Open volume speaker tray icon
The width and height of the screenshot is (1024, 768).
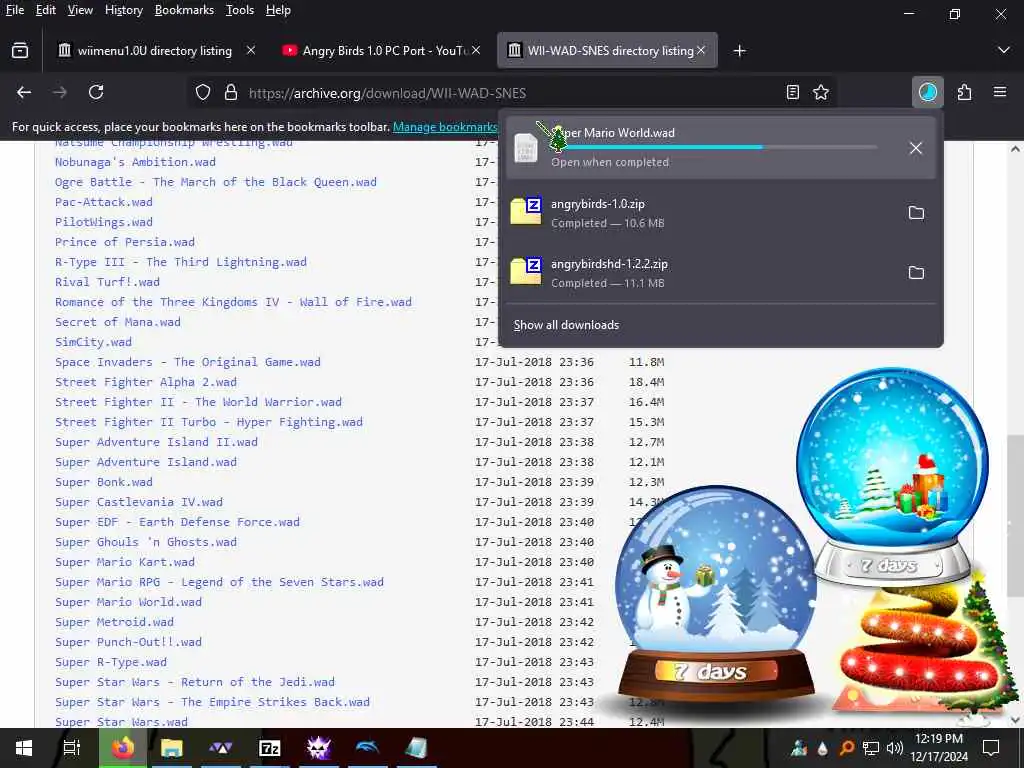point(895,748)
